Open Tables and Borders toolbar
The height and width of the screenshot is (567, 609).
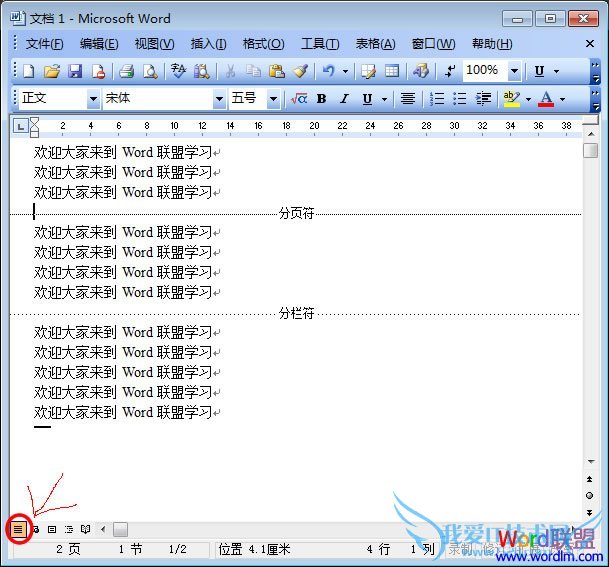[368, 71]
